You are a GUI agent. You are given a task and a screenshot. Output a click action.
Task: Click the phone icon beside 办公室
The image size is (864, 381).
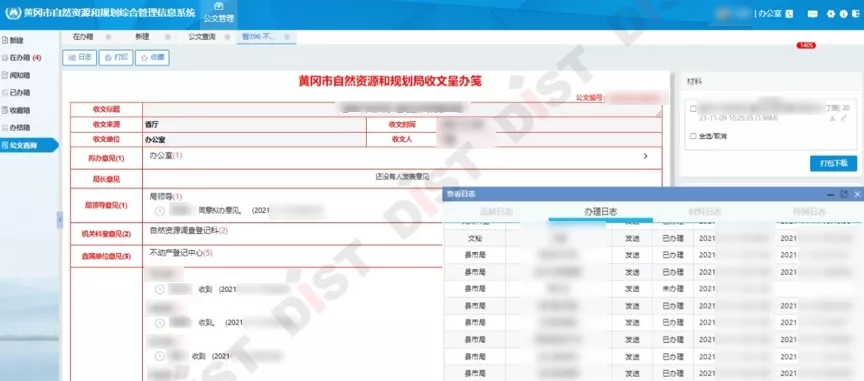(x=789, y=14)
